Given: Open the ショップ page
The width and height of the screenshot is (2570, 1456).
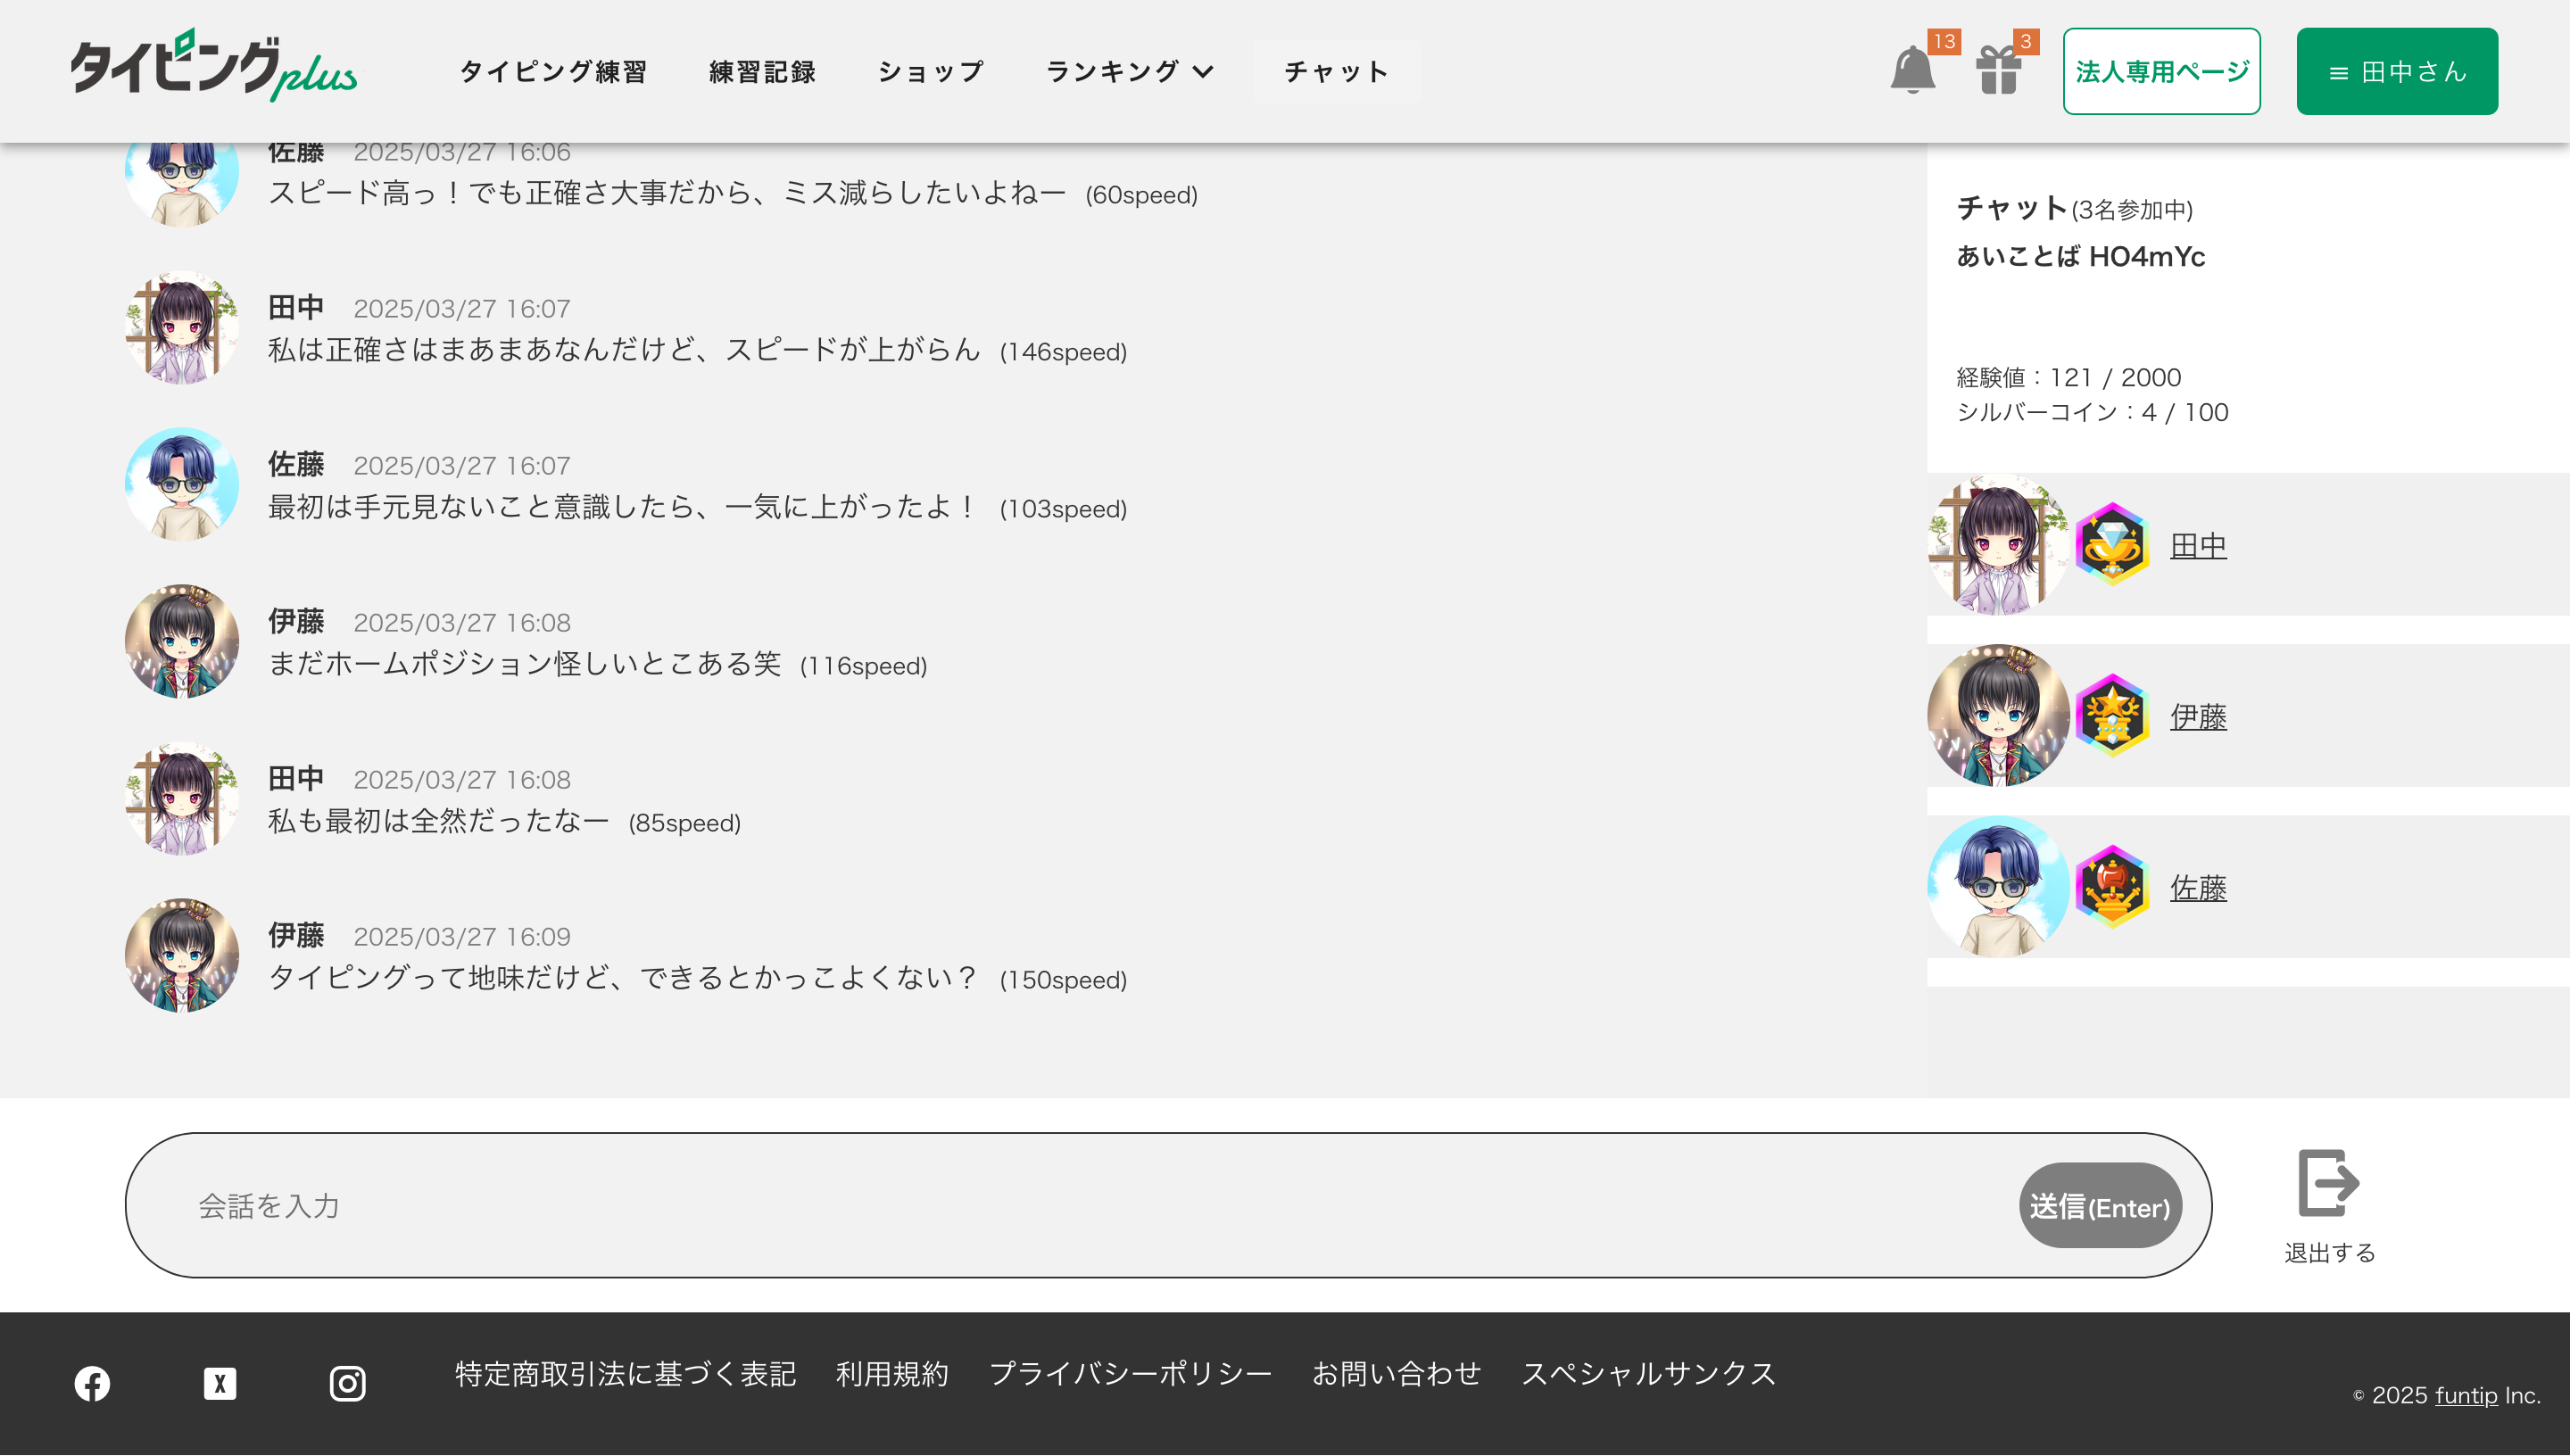Looking at the screenshot, I should coord(931,72).
